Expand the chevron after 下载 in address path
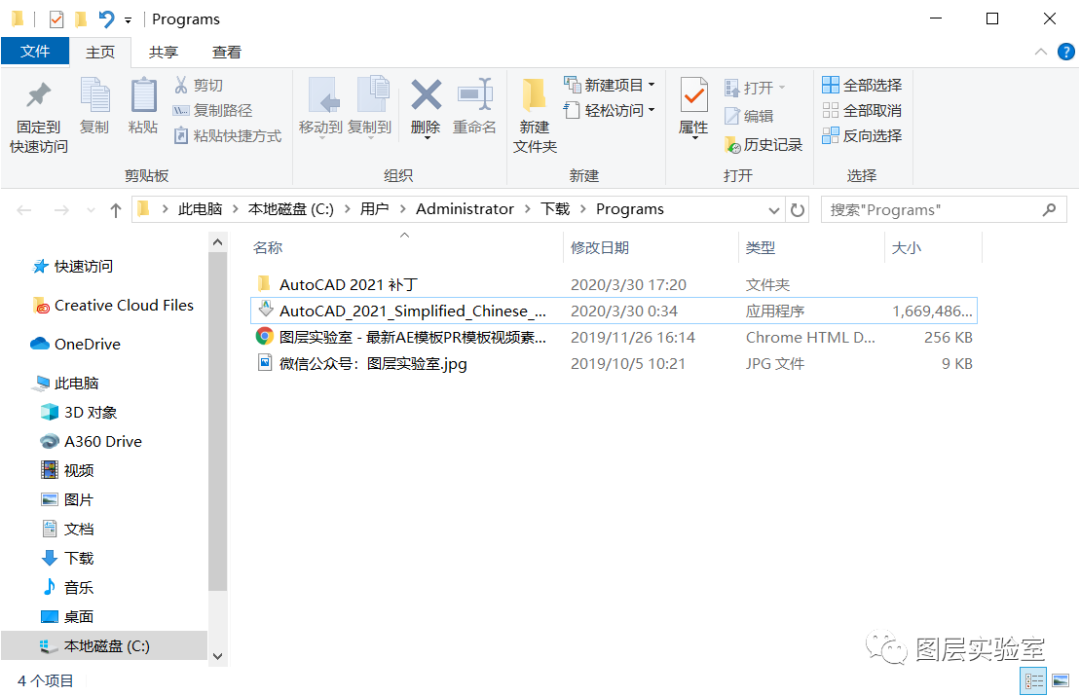The height and width of the screenshot is (696, 1080). (x=583, y=209)
